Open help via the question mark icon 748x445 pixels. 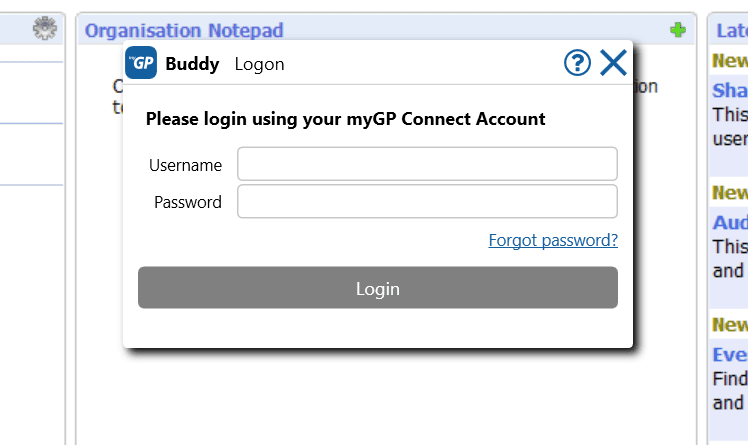tap(577, 62)
